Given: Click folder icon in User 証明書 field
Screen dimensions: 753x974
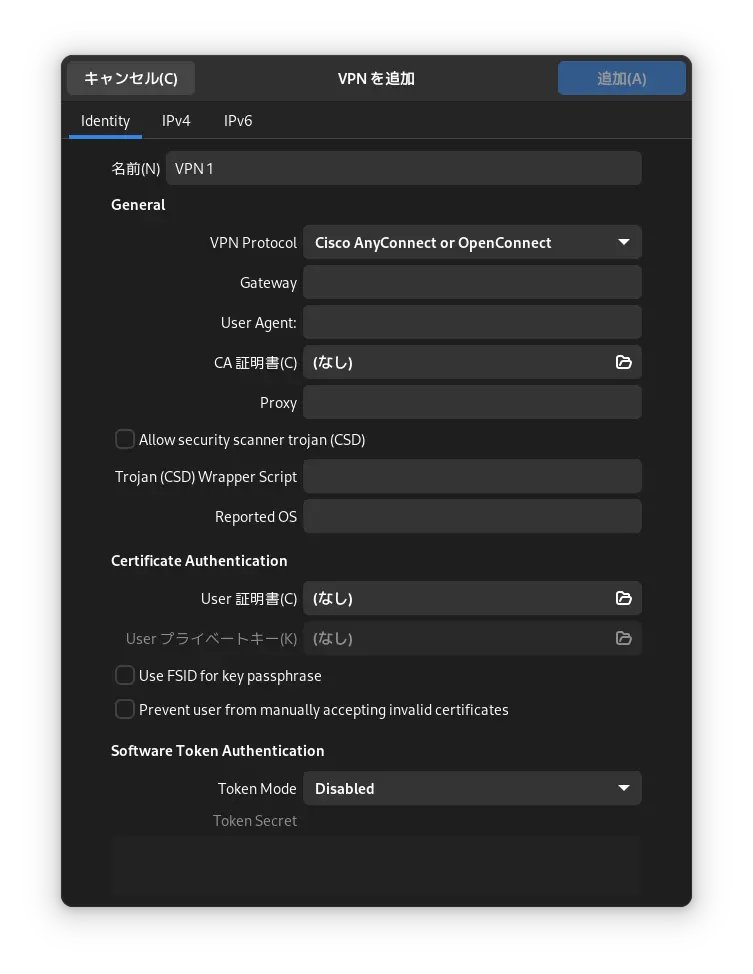Looking at the screenshot, I should (623, 598).
